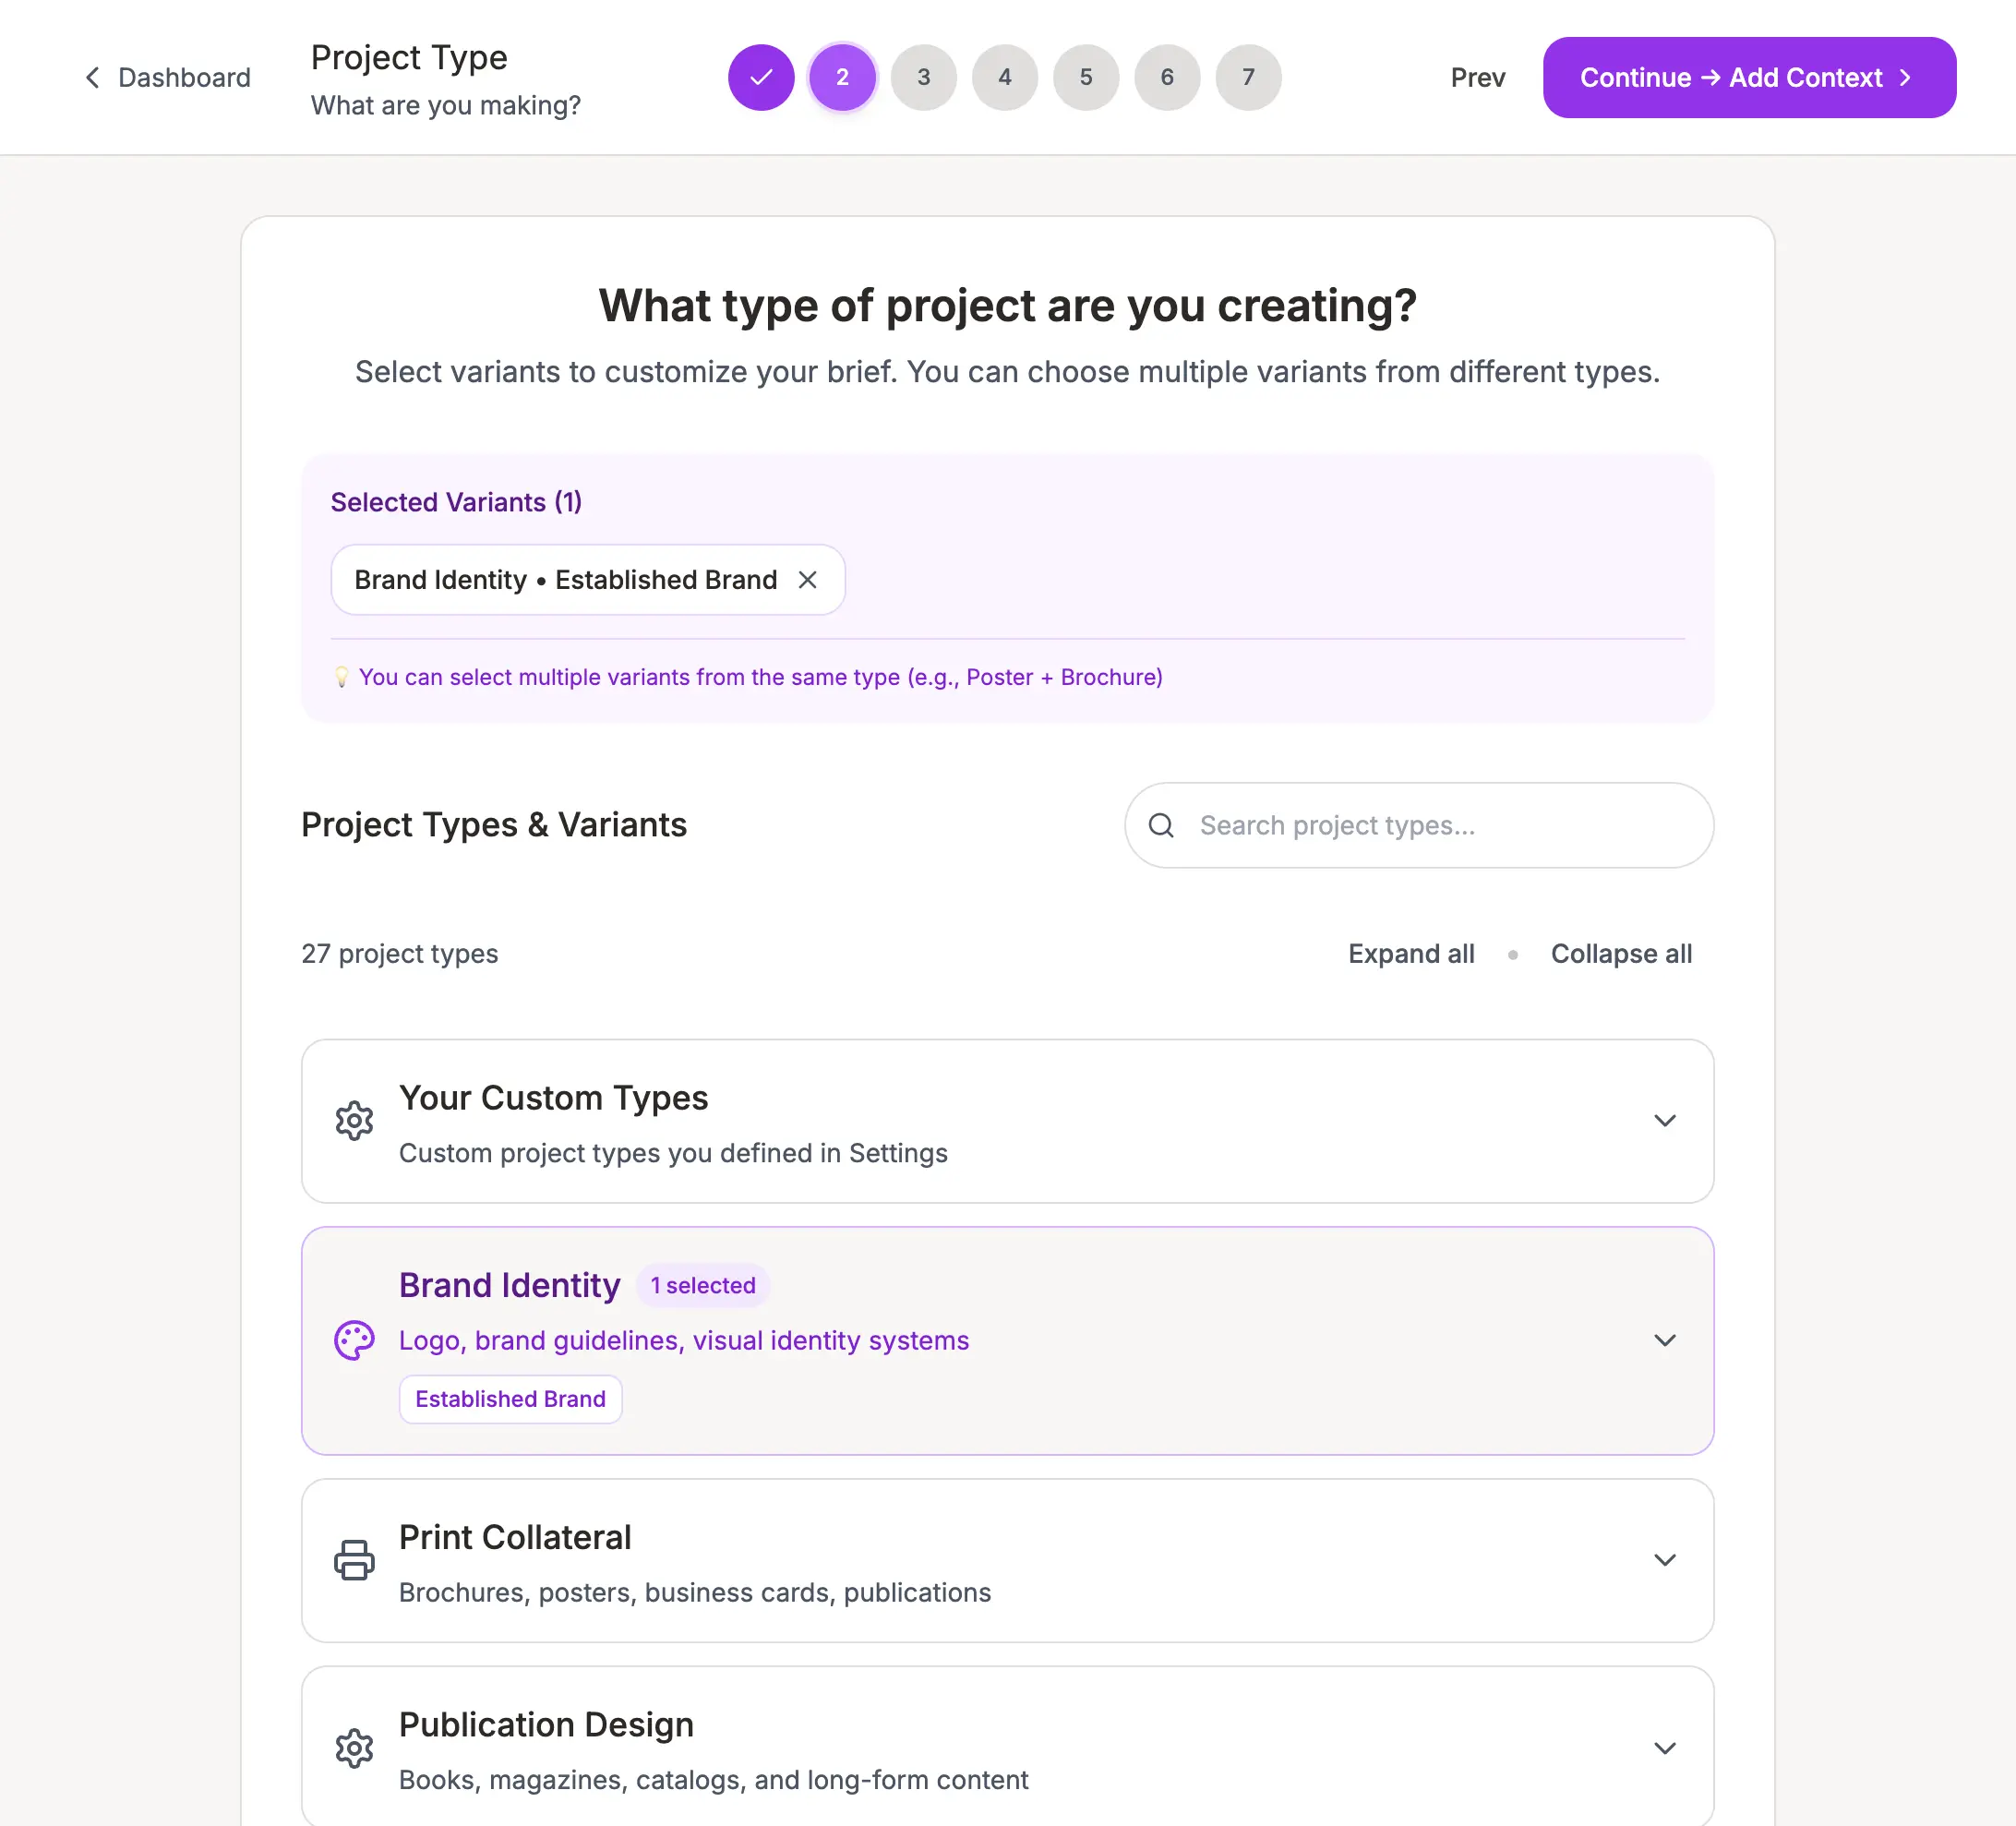
Task: Click Continue to Add Context
Action: click(x=1749, y=77)
